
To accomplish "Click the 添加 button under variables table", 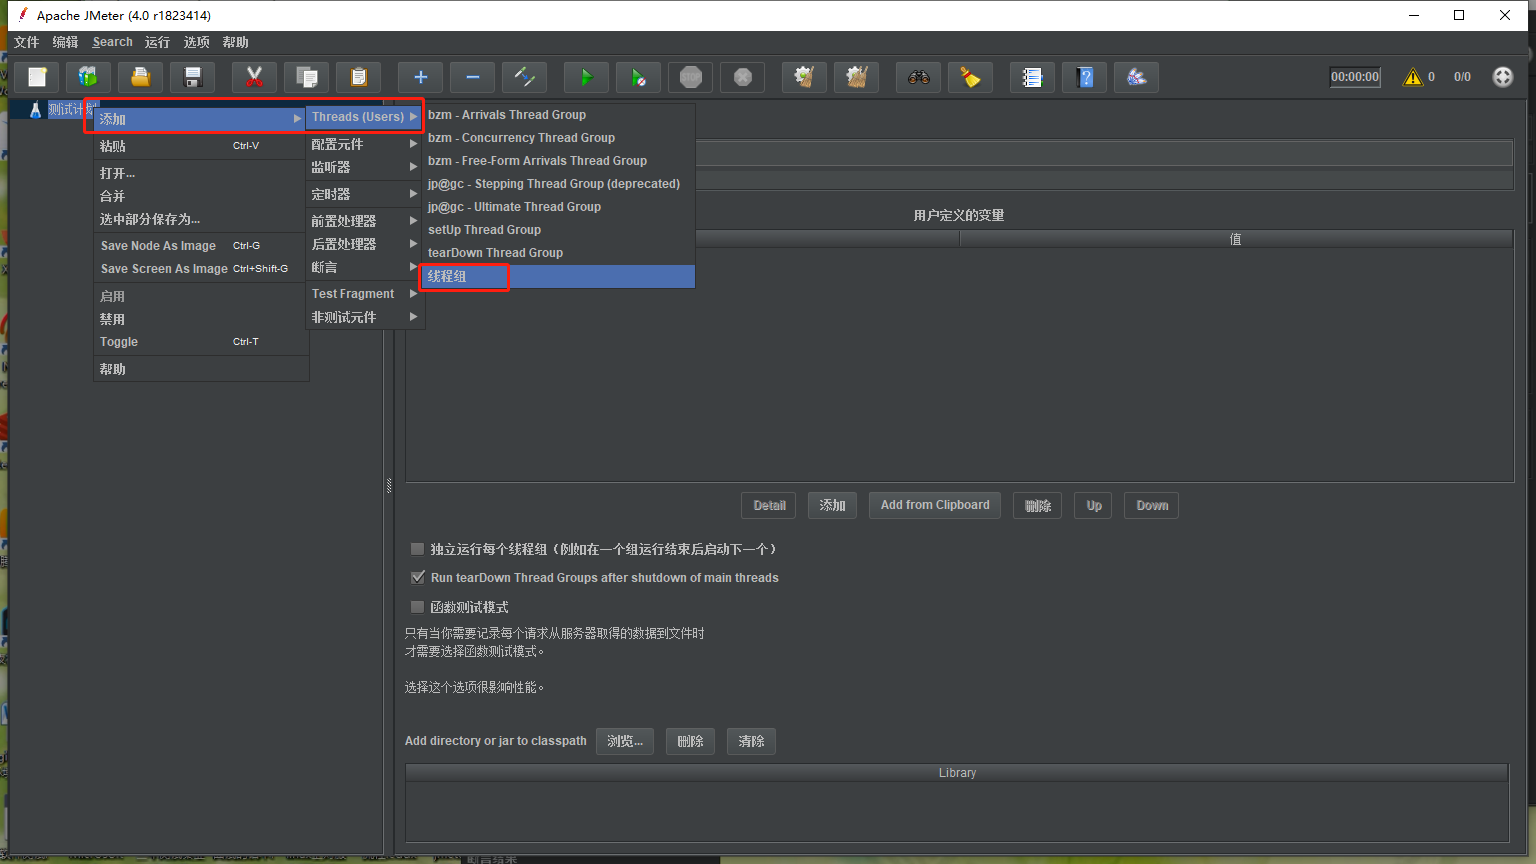I will tap(832, 506).
